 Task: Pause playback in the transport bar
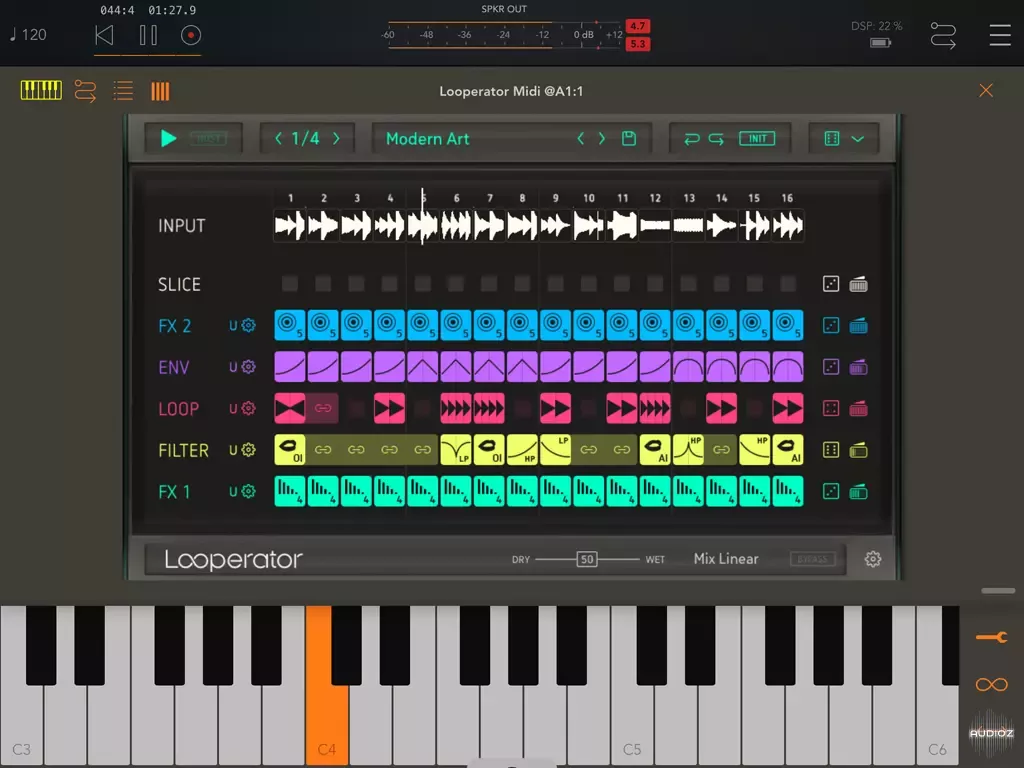(148, 35)
